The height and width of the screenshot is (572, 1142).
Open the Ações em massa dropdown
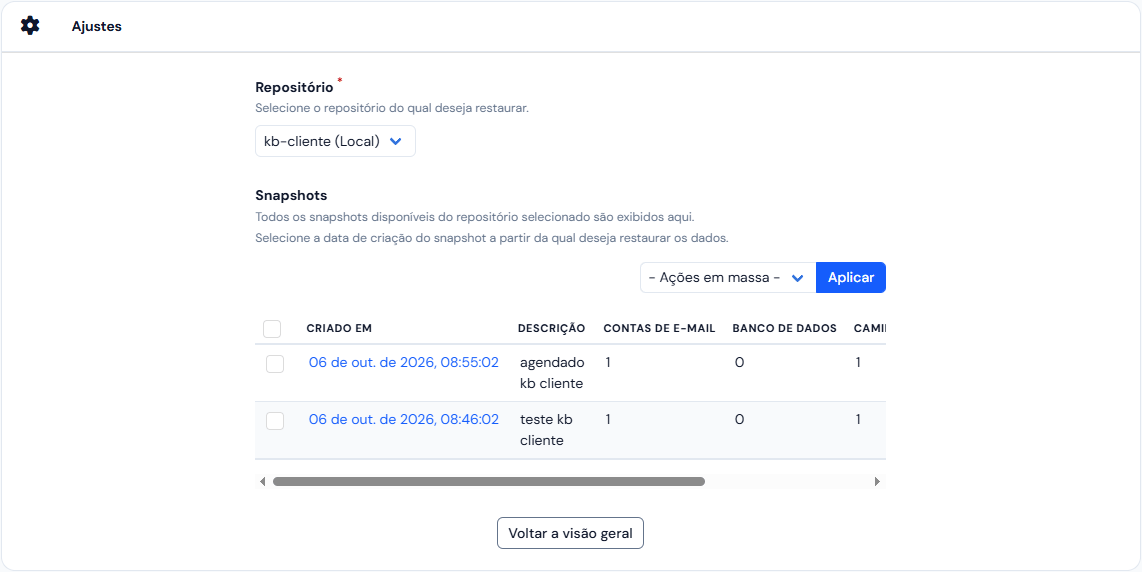(728, 278)
